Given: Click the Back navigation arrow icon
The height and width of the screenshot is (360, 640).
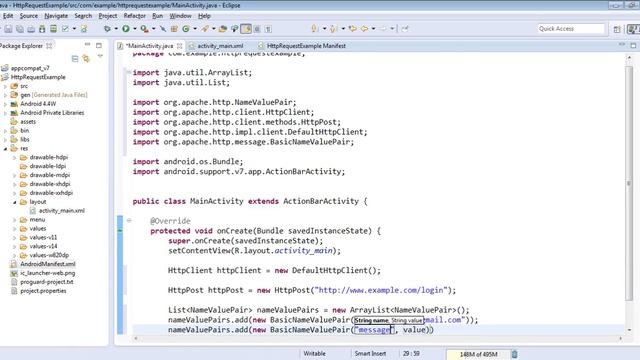Looking at the screenshot, I should pos(364,29).
